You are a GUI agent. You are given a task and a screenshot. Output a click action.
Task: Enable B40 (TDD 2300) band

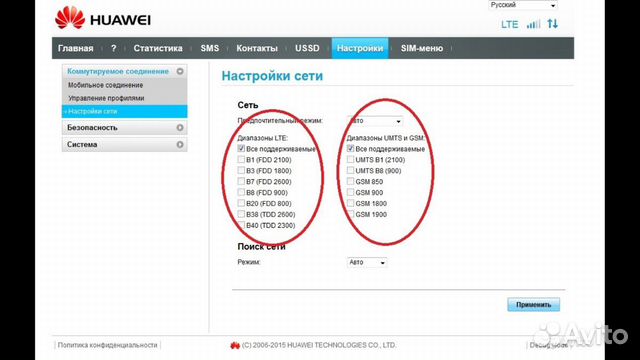coord(241,225)
